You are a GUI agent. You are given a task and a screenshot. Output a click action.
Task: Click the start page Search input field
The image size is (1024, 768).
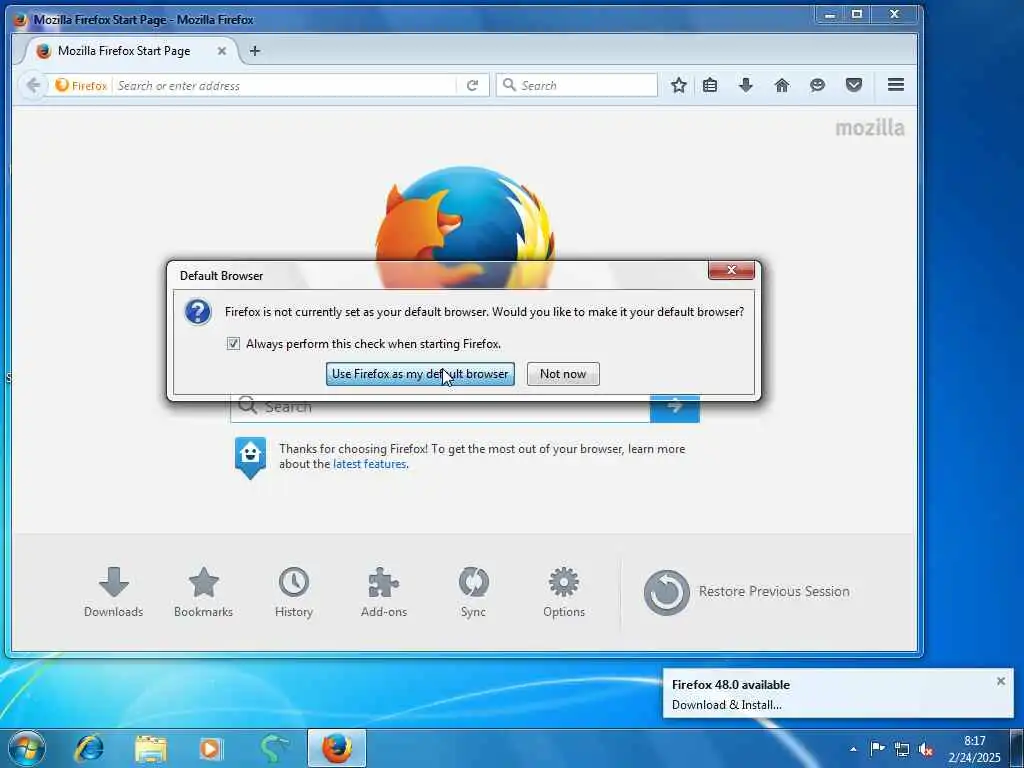[440, 408]
